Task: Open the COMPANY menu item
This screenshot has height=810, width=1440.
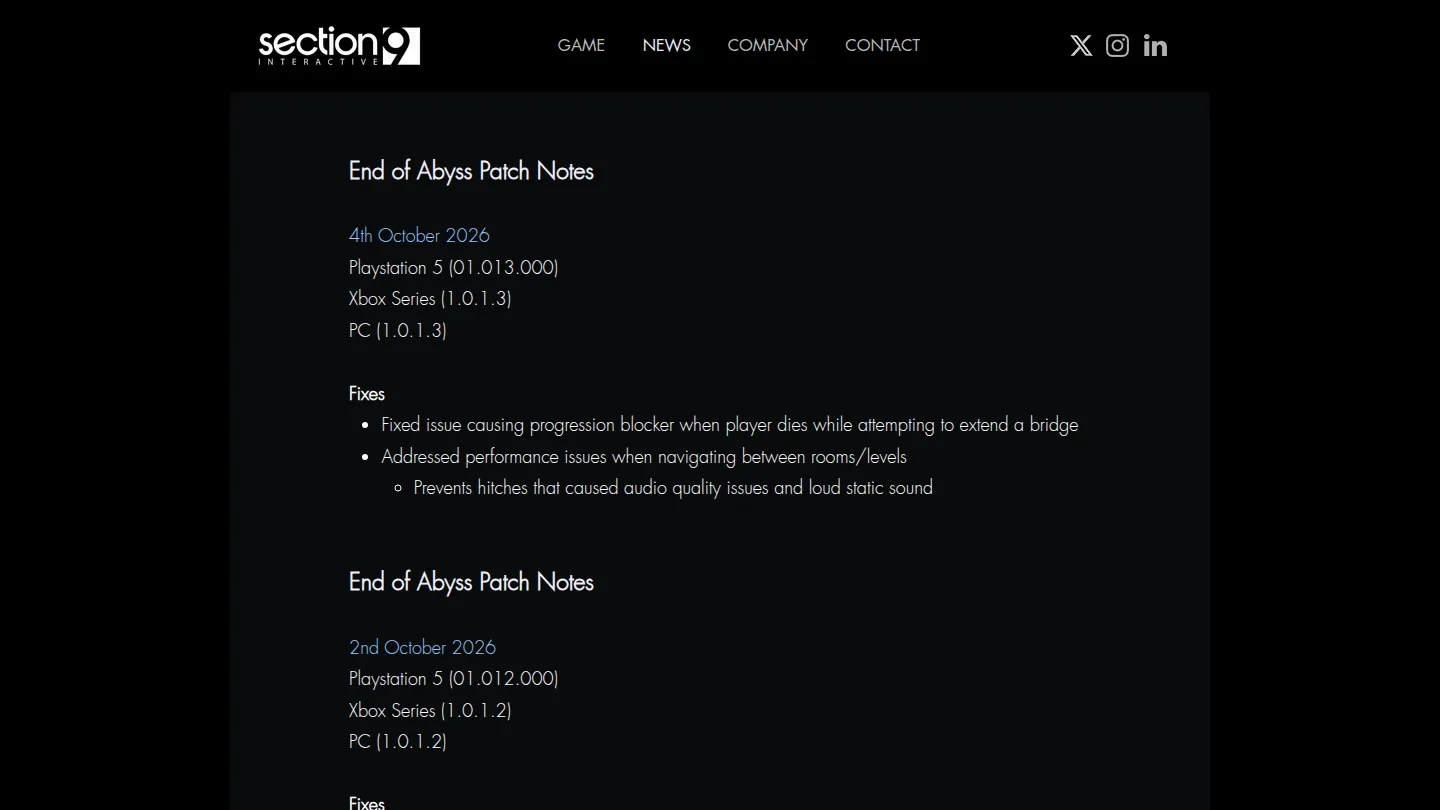Action: click(768, 45)
